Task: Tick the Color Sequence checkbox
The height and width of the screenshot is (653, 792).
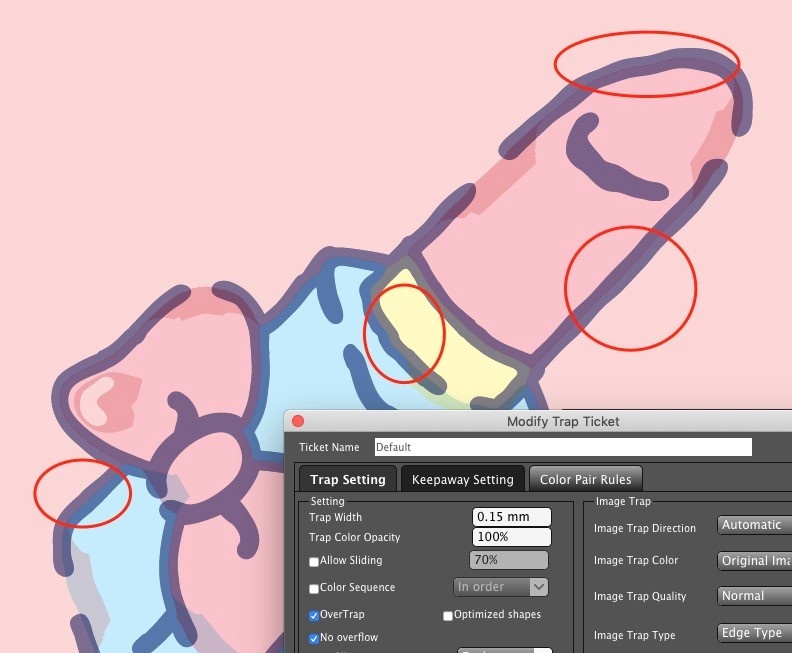Action: pos(315,588)
